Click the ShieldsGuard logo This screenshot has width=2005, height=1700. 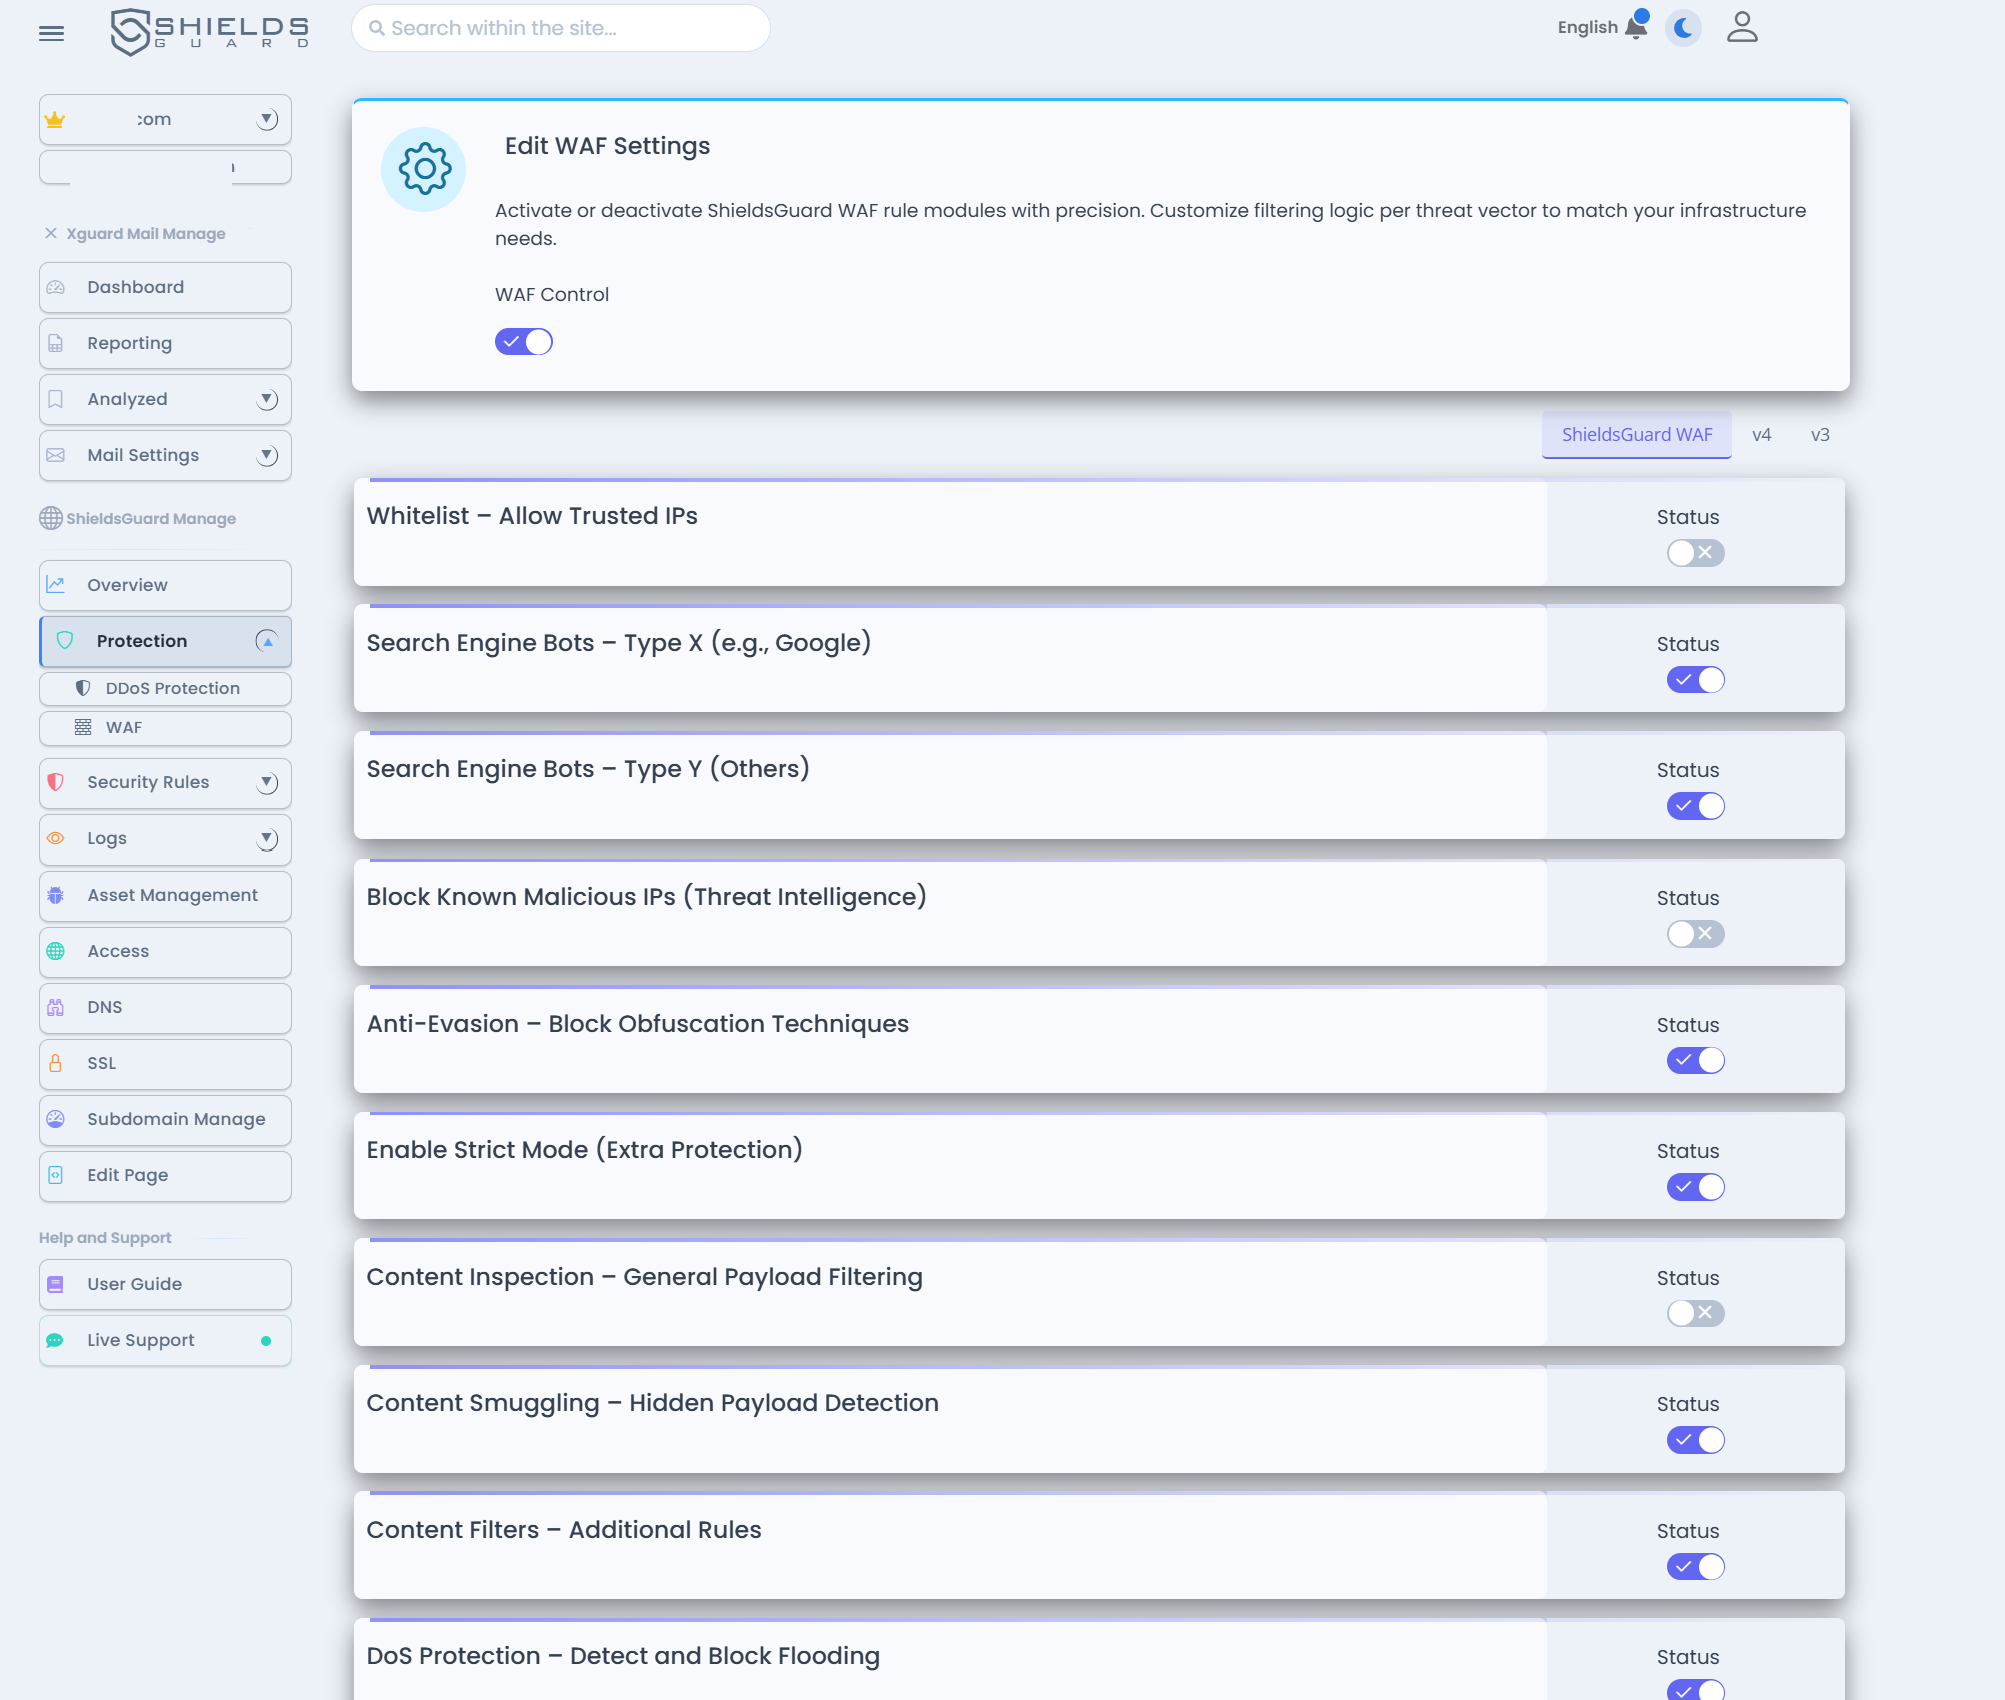[x=210, y=31]
